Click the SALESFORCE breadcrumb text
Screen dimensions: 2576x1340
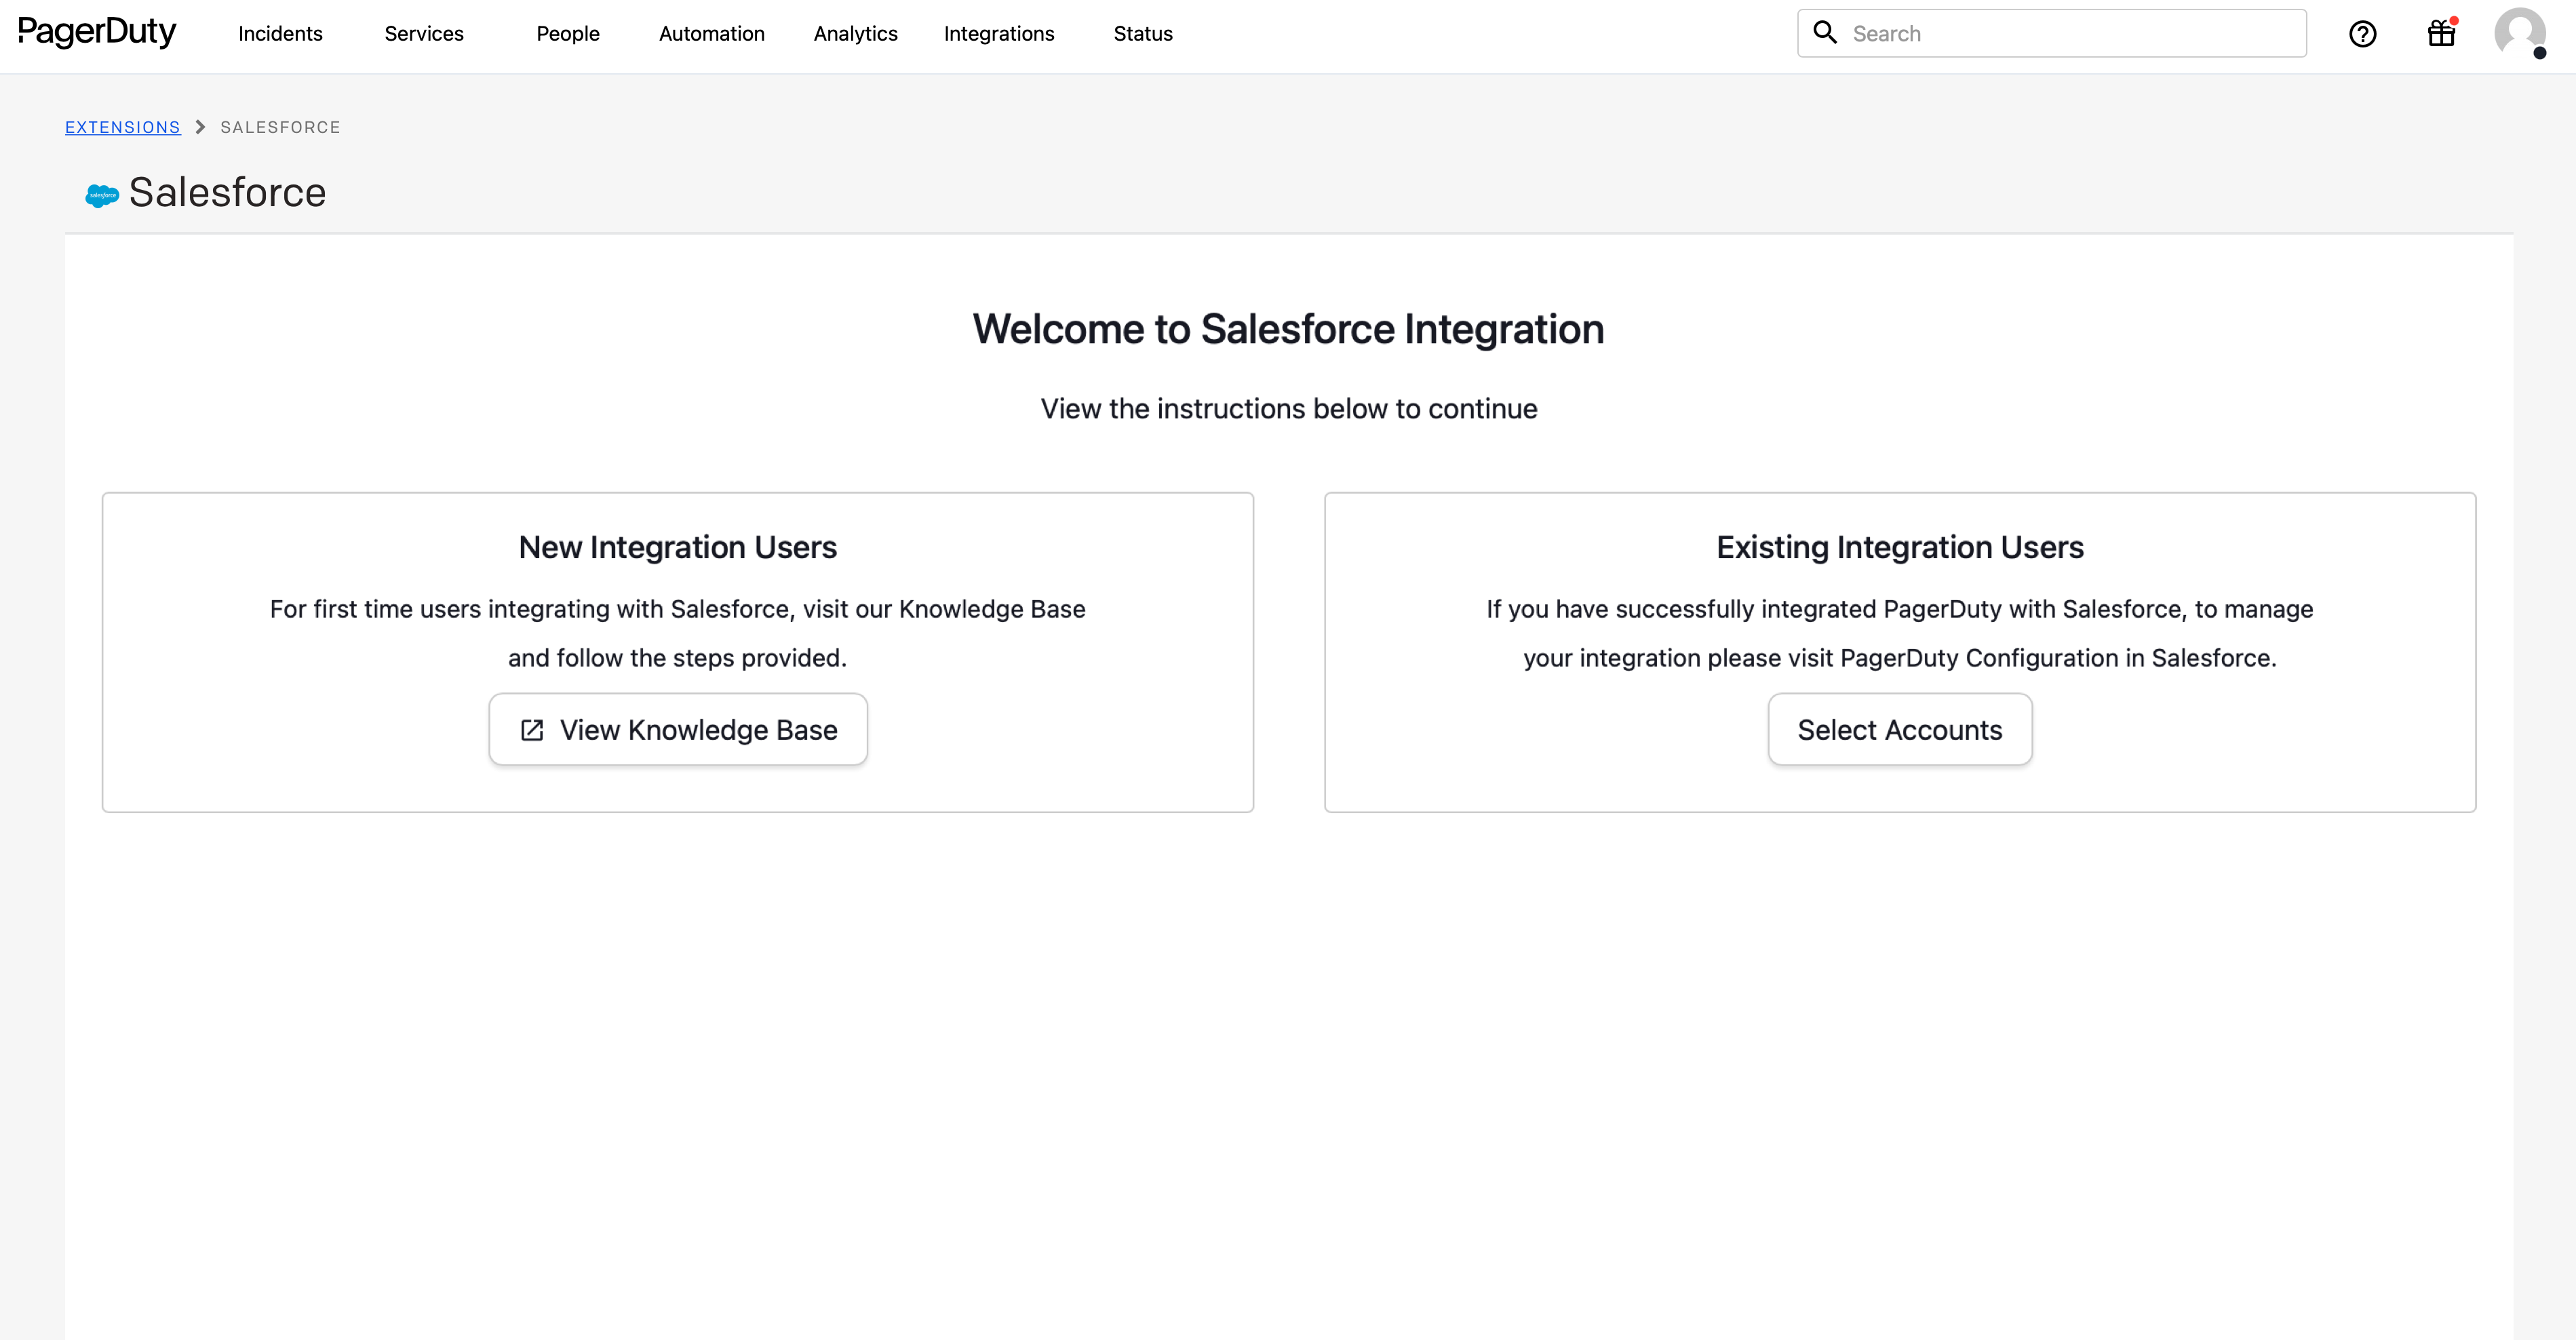point(281,127)
